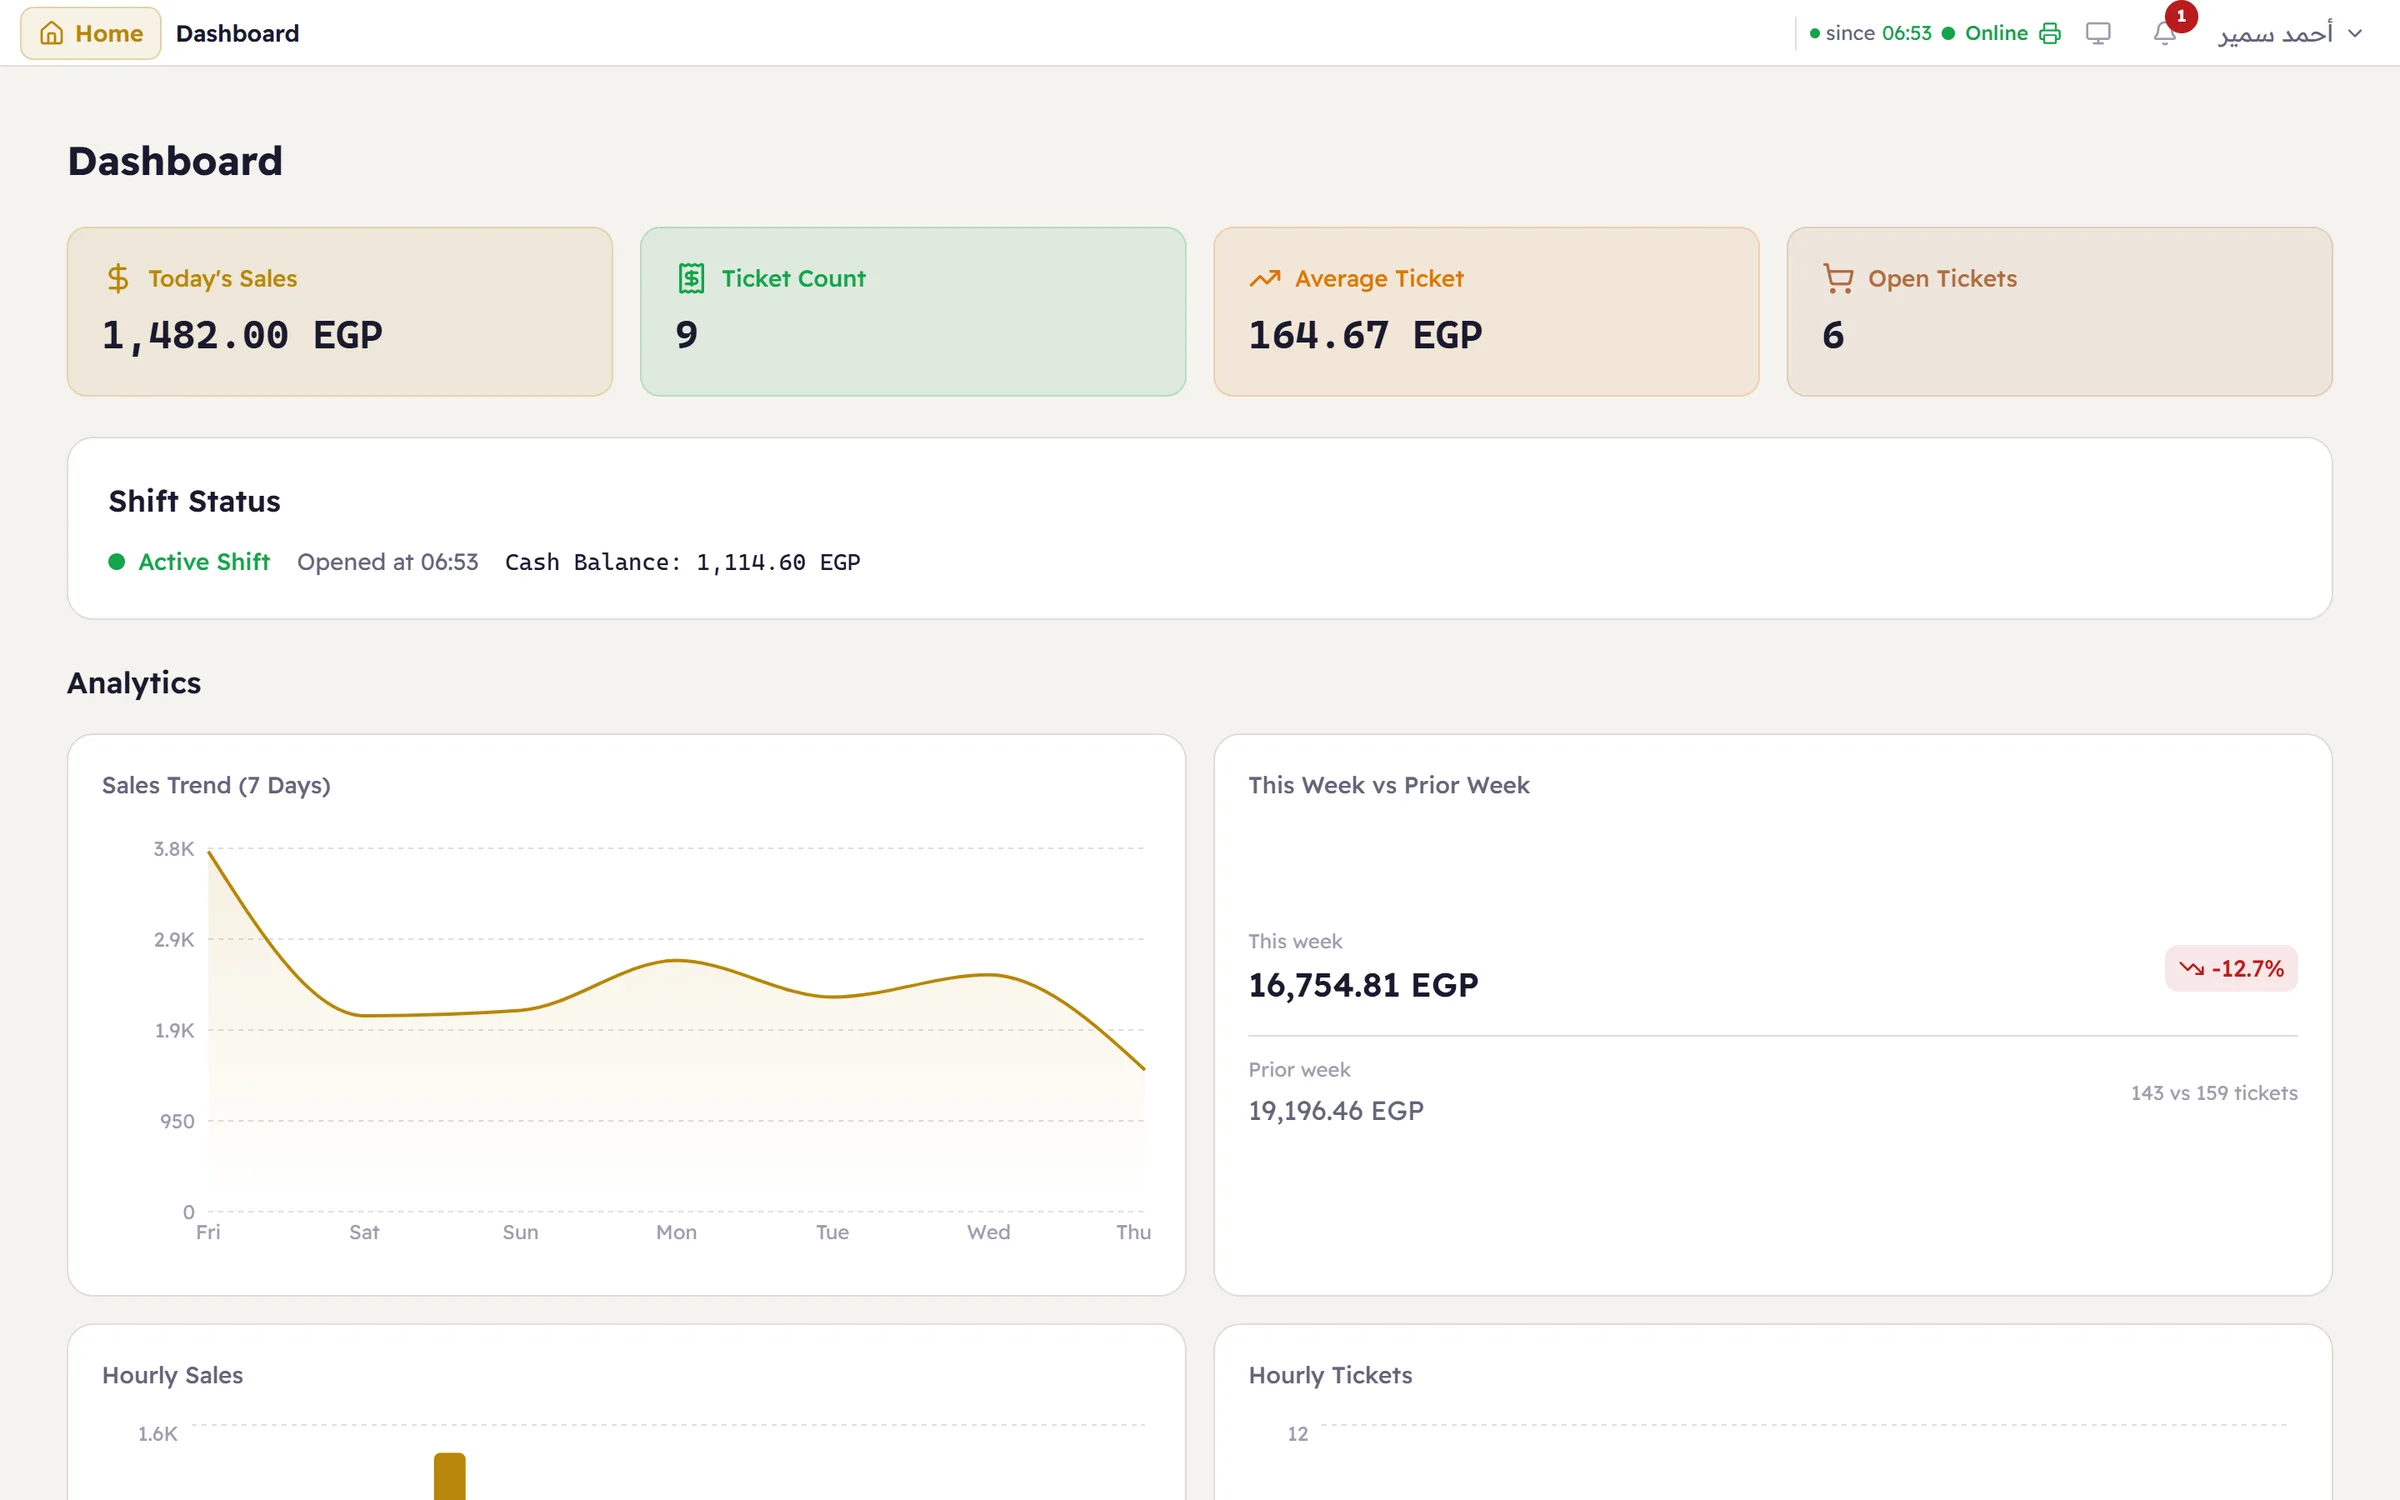Click the sales trend line at Mon

pyautogui.click(x=677, y=961)
